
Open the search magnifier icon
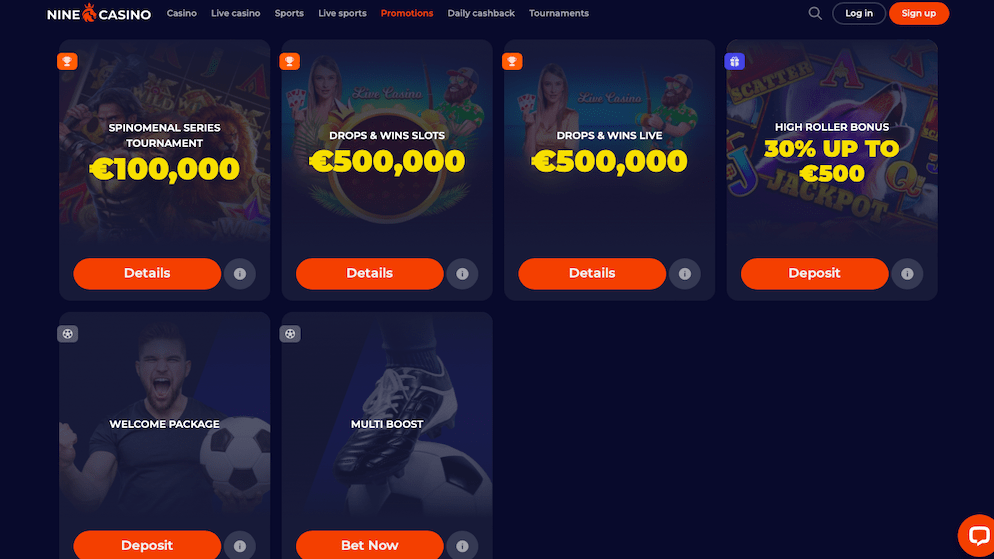tap(815, 13)
